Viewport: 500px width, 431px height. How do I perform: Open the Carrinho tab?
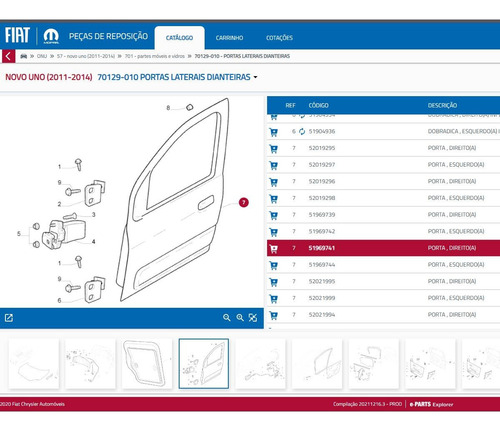(229, 38)
